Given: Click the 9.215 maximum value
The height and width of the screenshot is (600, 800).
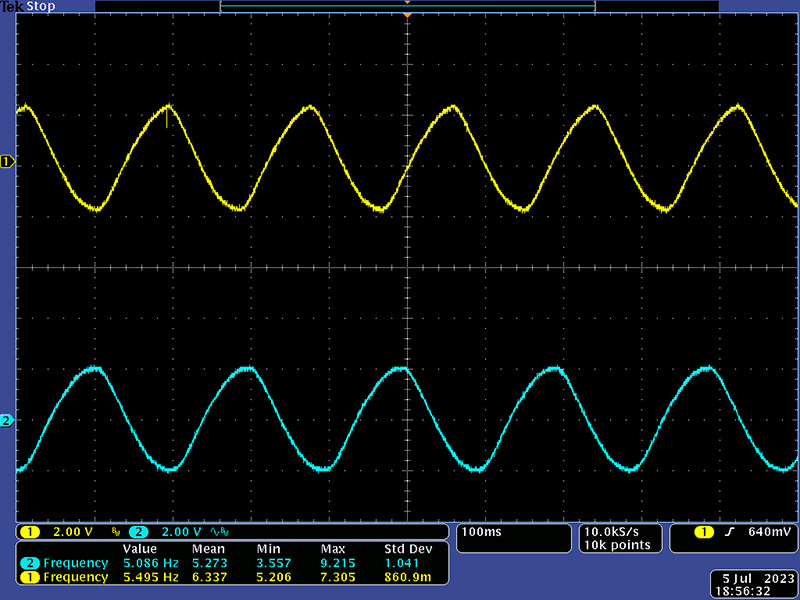Looking at the screenshot, I should [x=338, y=563].
